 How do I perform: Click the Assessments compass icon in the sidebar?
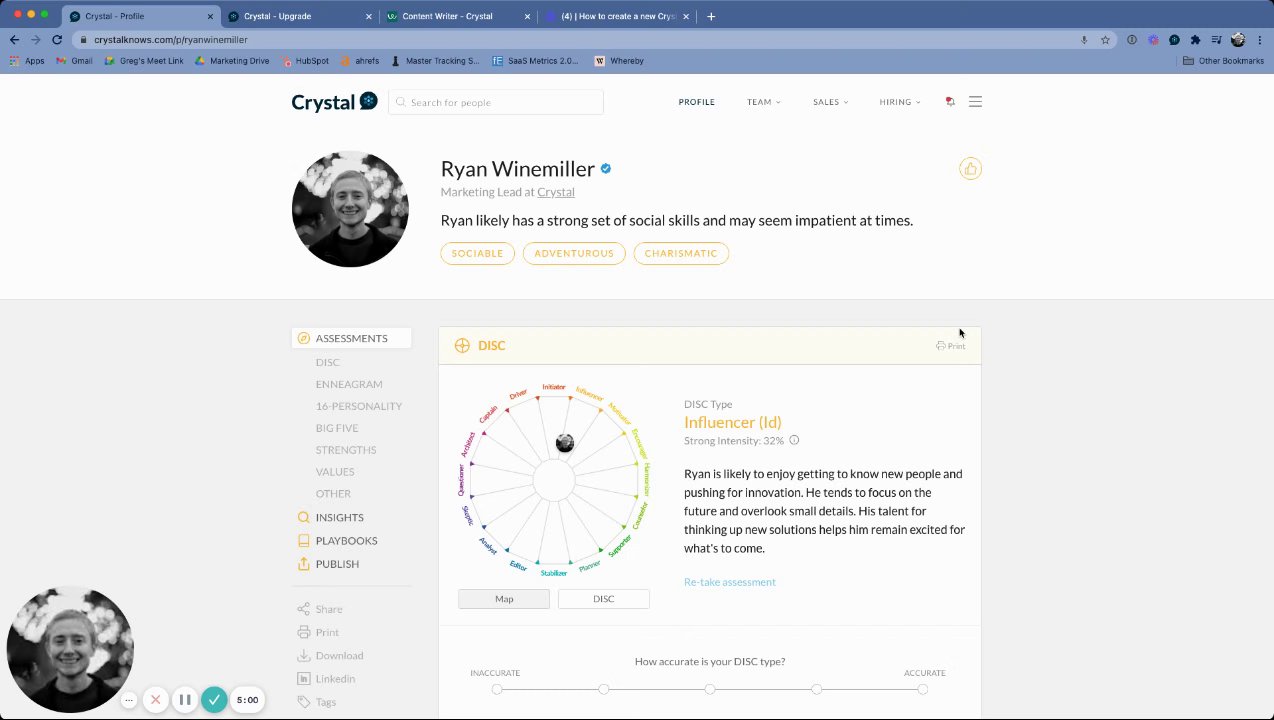click(304, 338)
